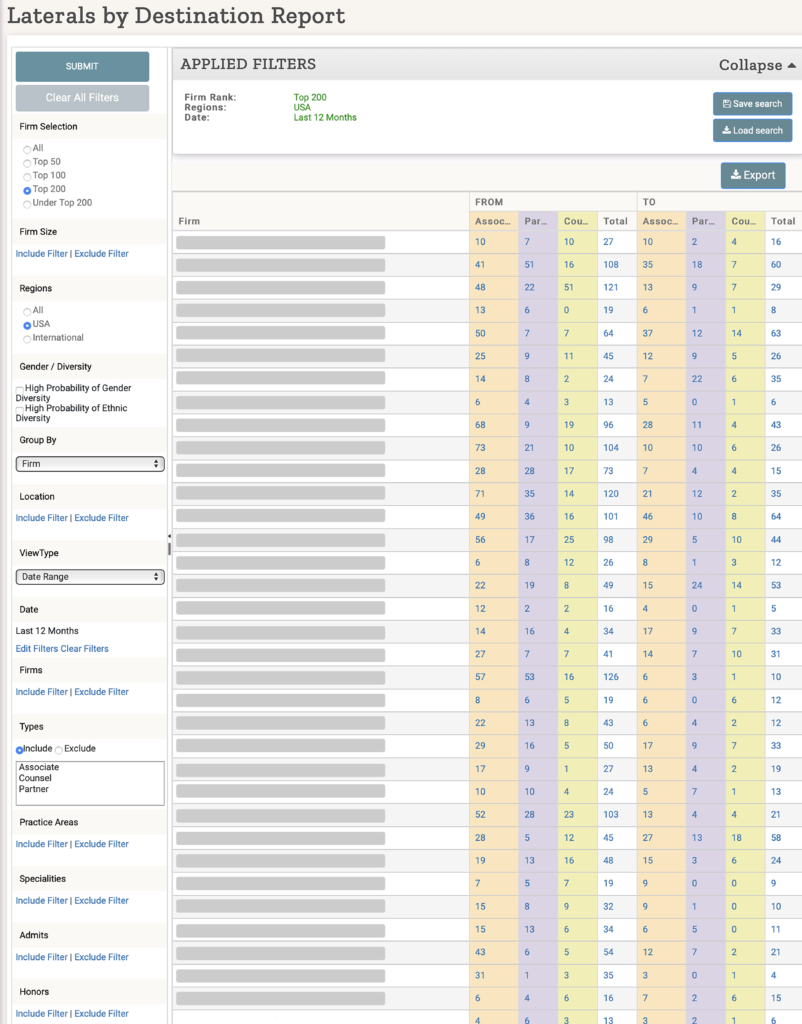Click the Load search button
Screen dimensions: 802x1024
tap(752, 130)
